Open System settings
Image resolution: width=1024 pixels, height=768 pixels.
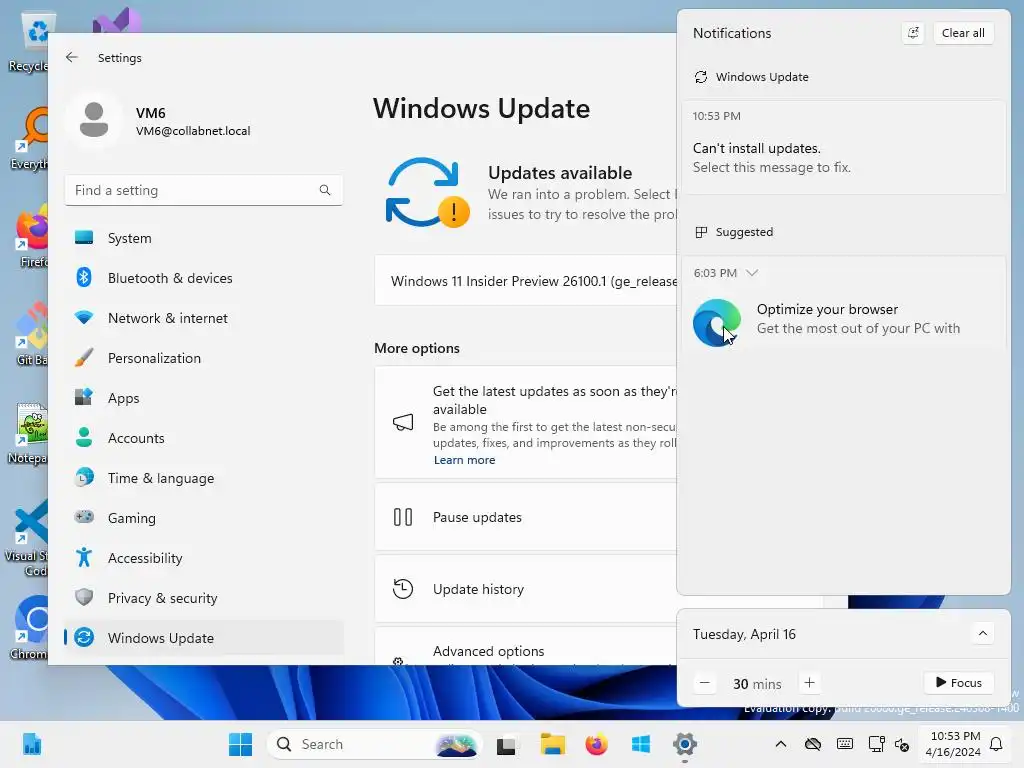[x=204, y=238]
